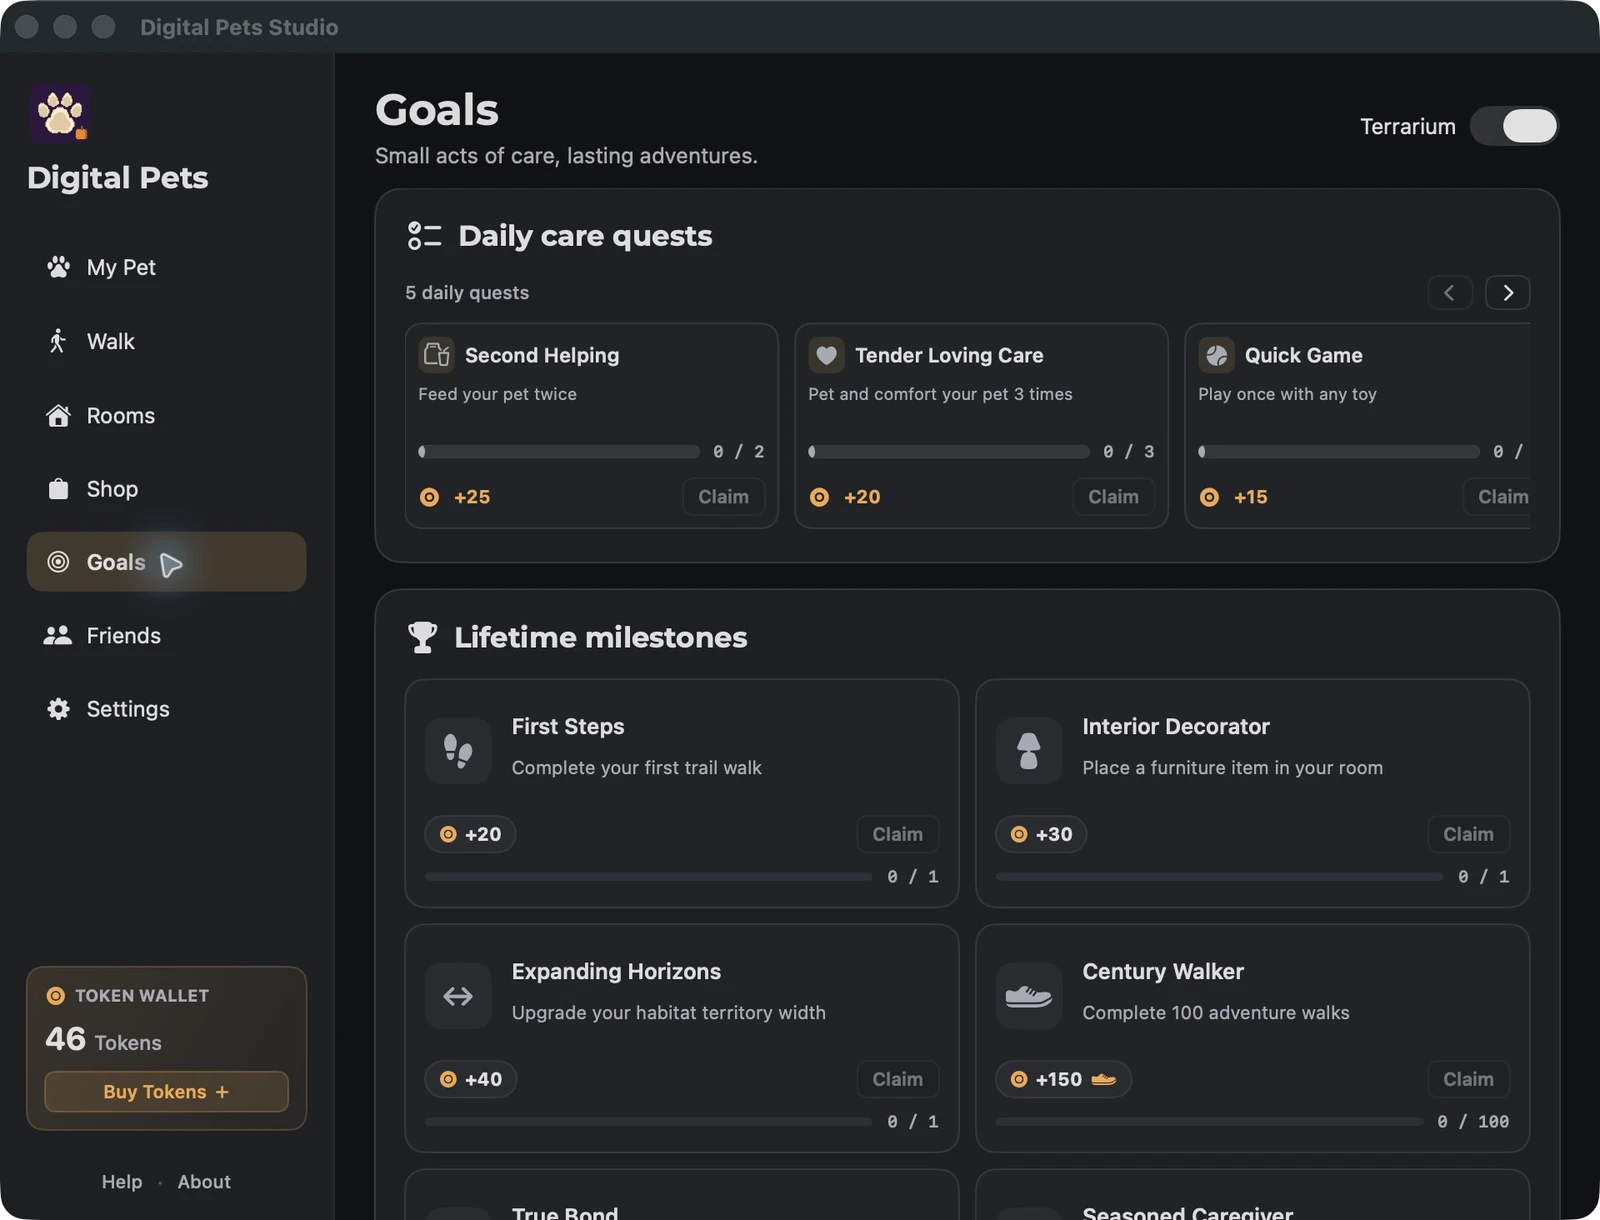
Task: Click the Token Wallet coin icon
Action: click(56, 996)
